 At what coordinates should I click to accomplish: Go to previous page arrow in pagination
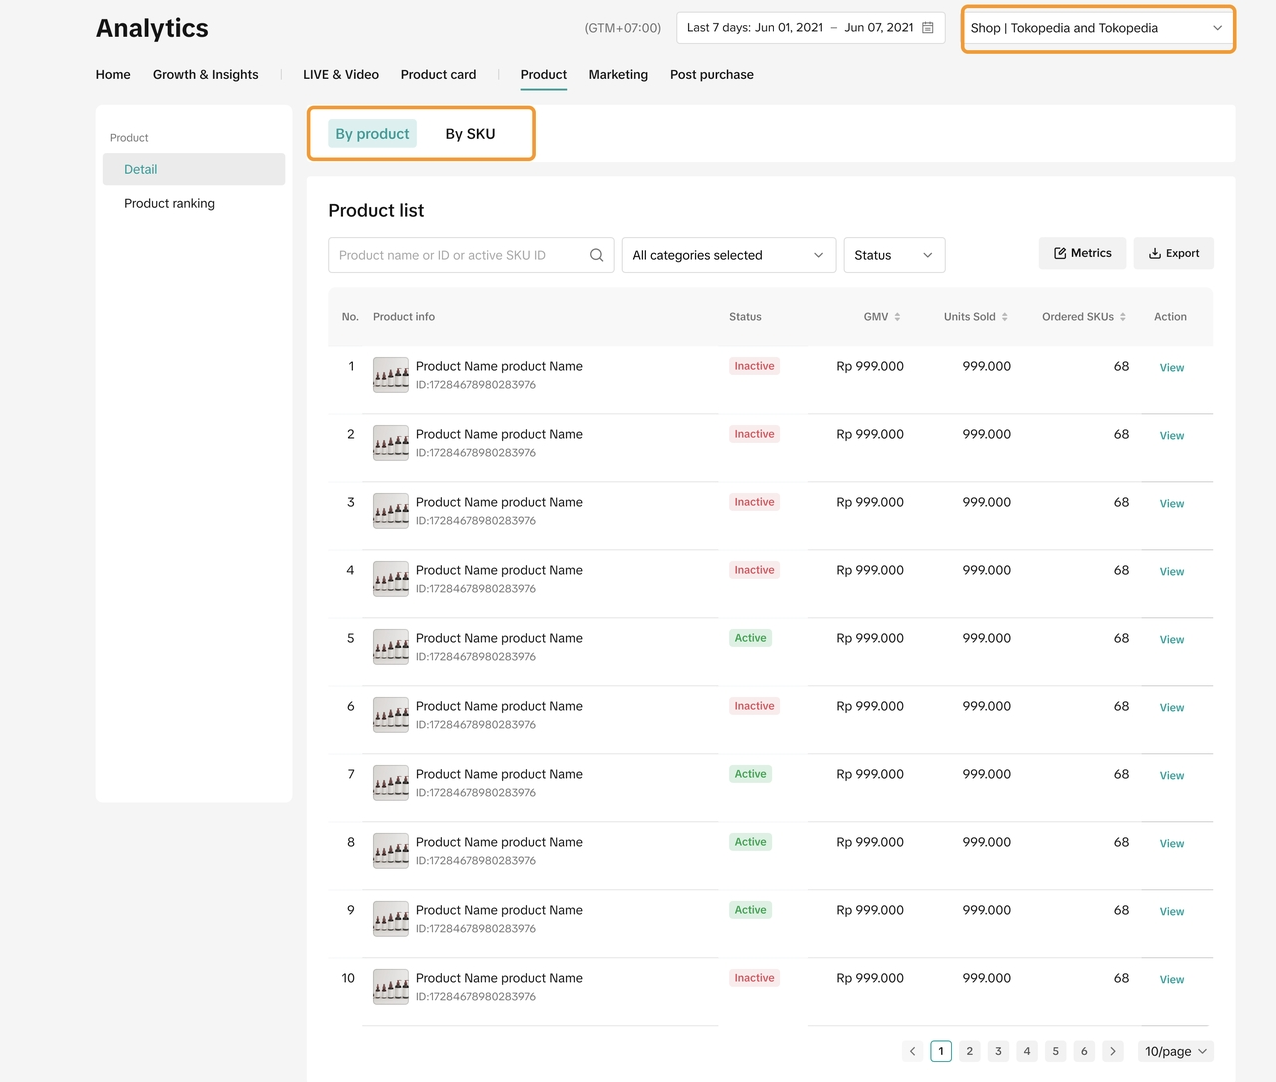click(x=912, y=1051)
